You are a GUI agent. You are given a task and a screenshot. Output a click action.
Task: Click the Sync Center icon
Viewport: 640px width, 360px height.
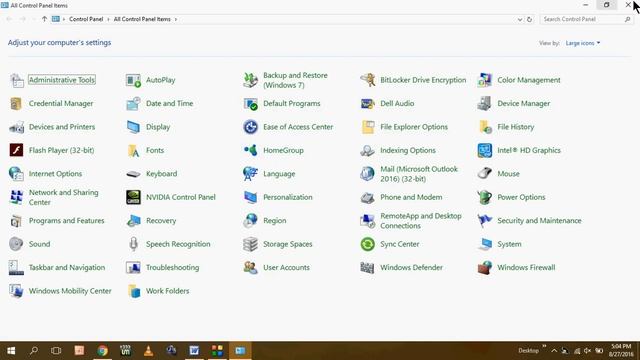click(x=368, y=244)
